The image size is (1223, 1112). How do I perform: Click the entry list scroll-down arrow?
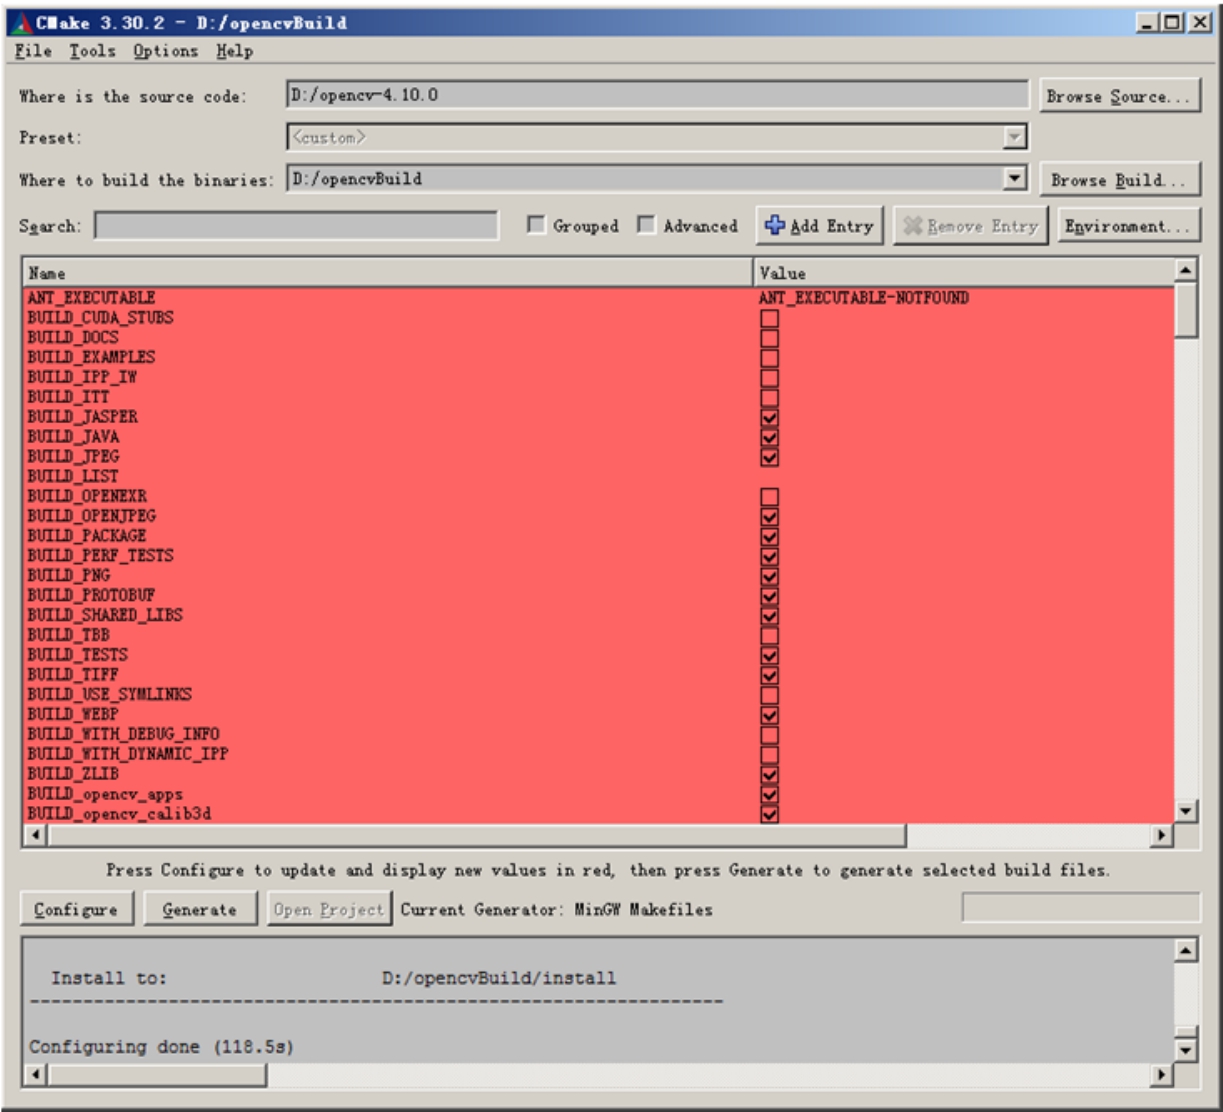click(1185, 811)
